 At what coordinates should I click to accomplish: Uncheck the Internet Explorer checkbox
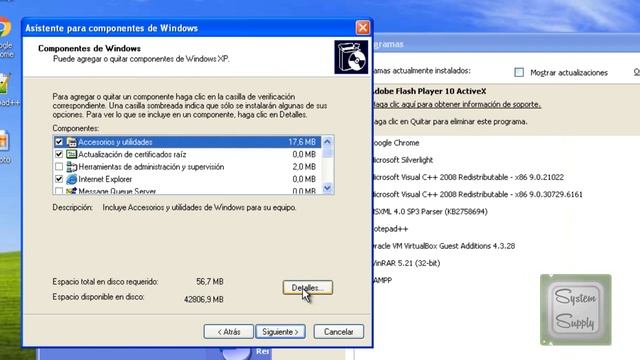pos(59,179)
